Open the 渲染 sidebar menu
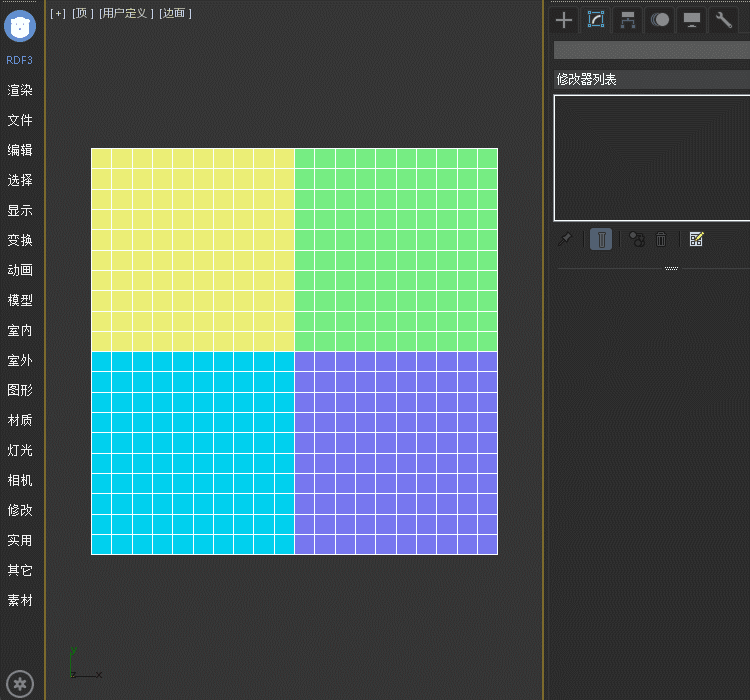Viewport: 750px width, 700px height. coord(20,90)
